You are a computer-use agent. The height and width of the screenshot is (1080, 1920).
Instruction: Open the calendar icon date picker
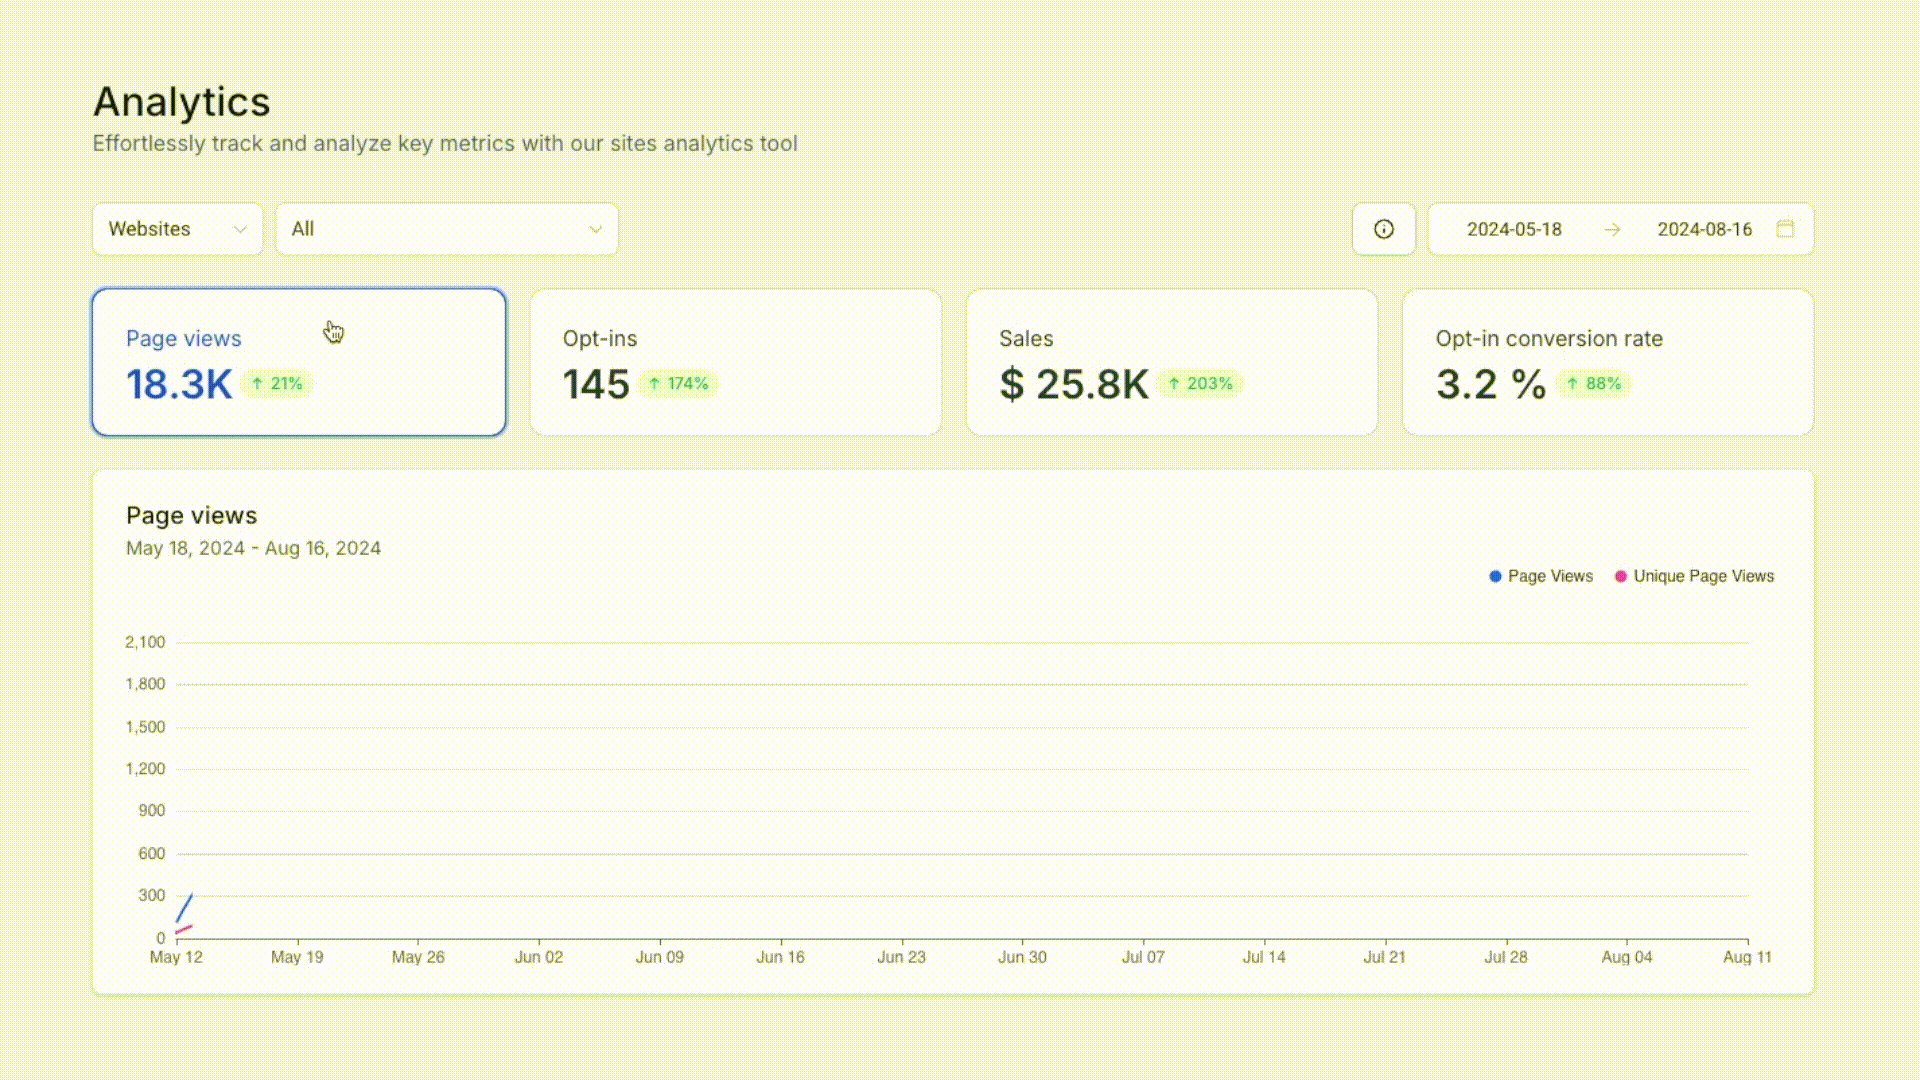click(1785, 229)
